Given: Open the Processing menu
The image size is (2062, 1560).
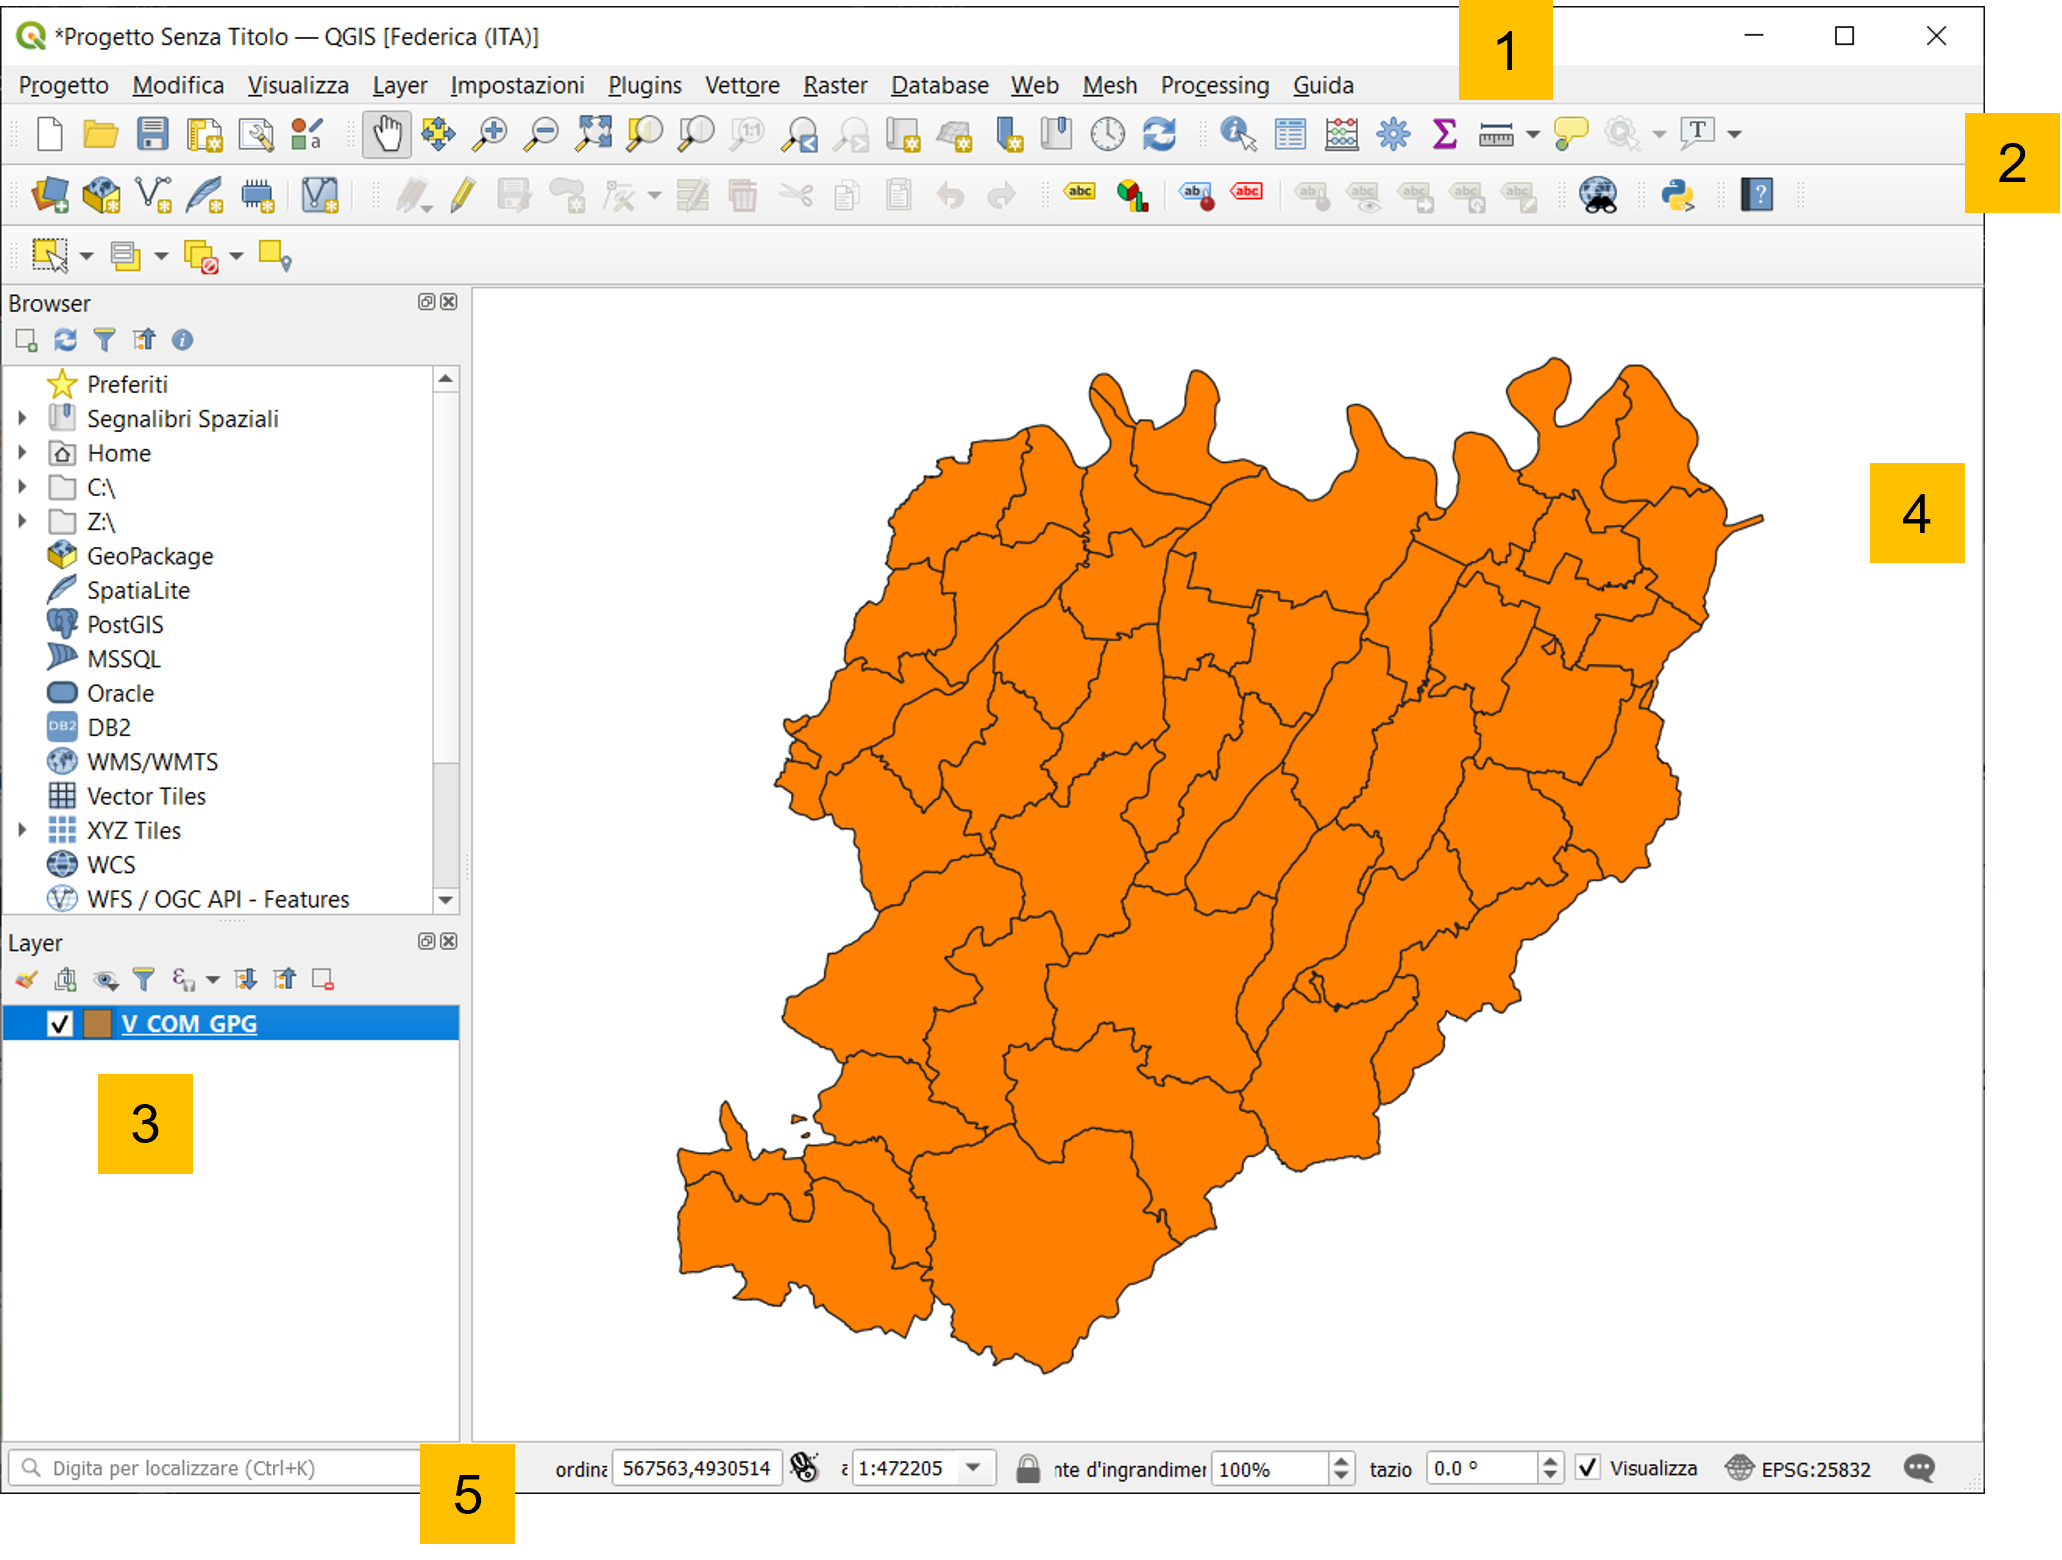Looking at the screenshot, I should (x=1214, y=86).
